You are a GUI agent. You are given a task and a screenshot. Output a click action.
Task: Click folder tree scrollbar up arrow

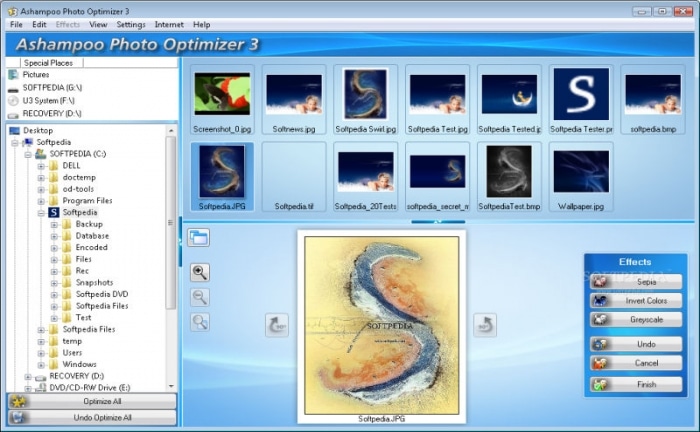point(171,130)
